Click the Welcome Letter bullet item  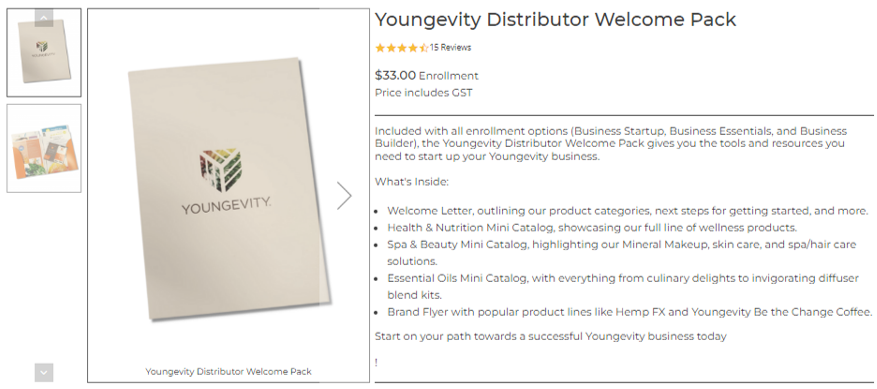coord(628,211)
